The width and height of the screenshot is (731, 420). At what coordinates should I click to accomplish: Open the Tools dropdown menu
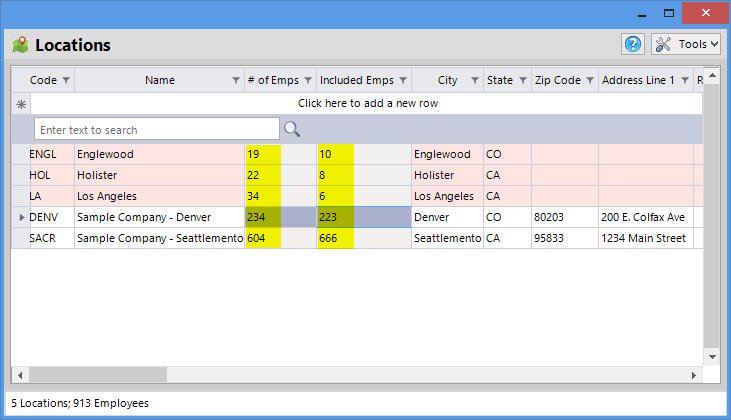click(686, 44)
